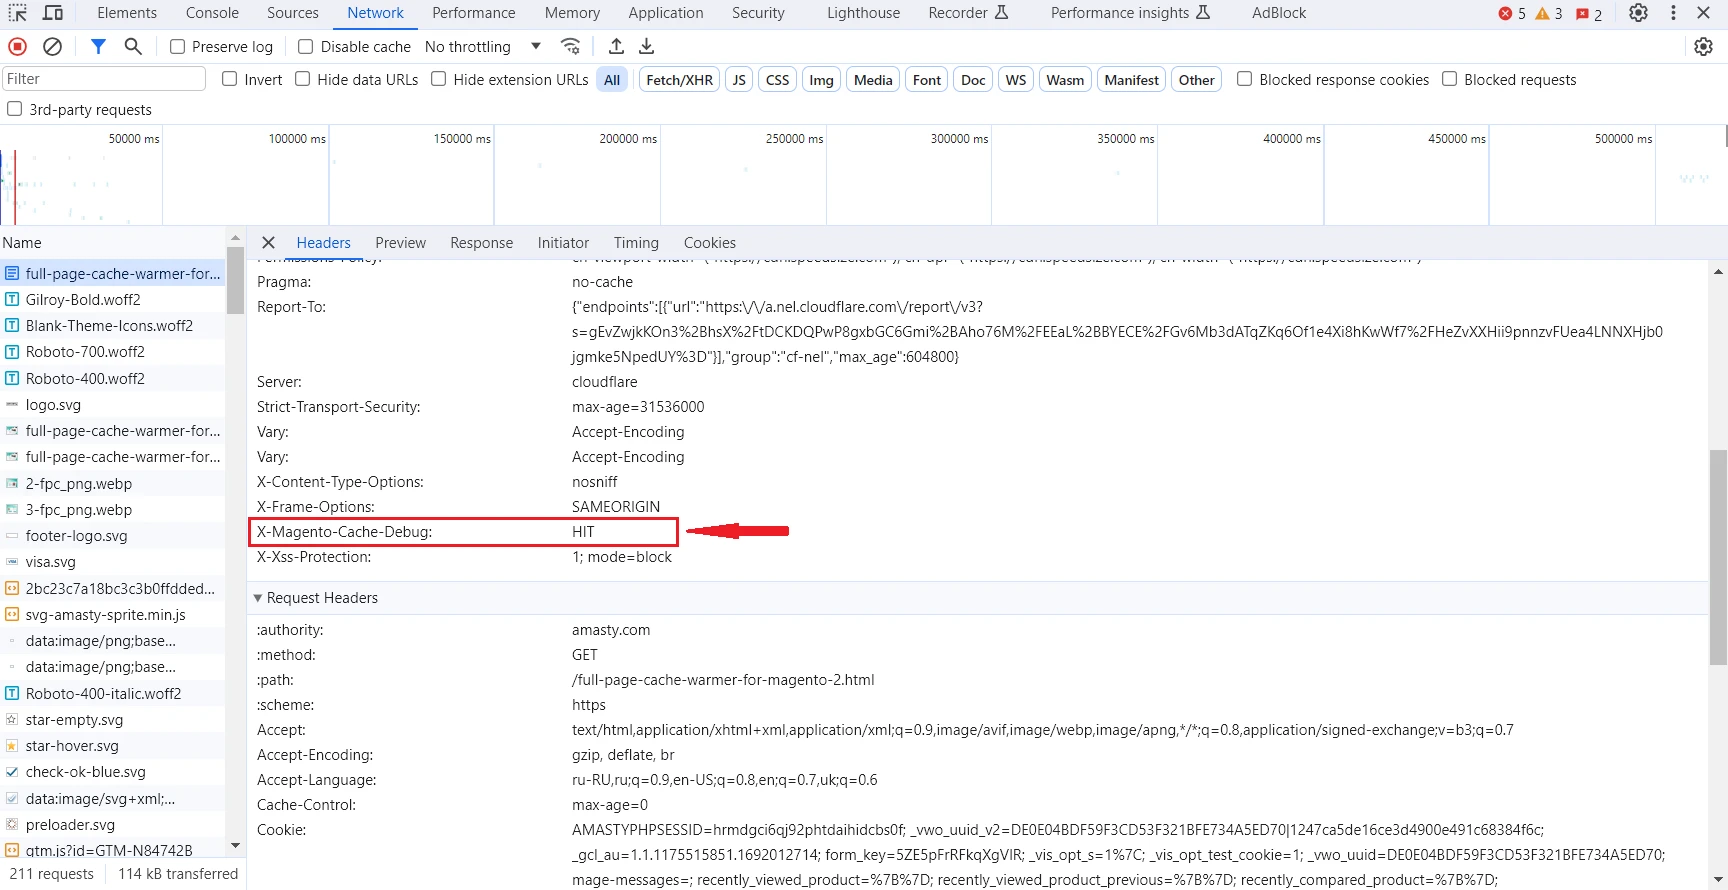Image resolution: width=1728 pixels, height=890 pixels.
Task: Open the network search magnifier
Action: (x=133, y=46)
